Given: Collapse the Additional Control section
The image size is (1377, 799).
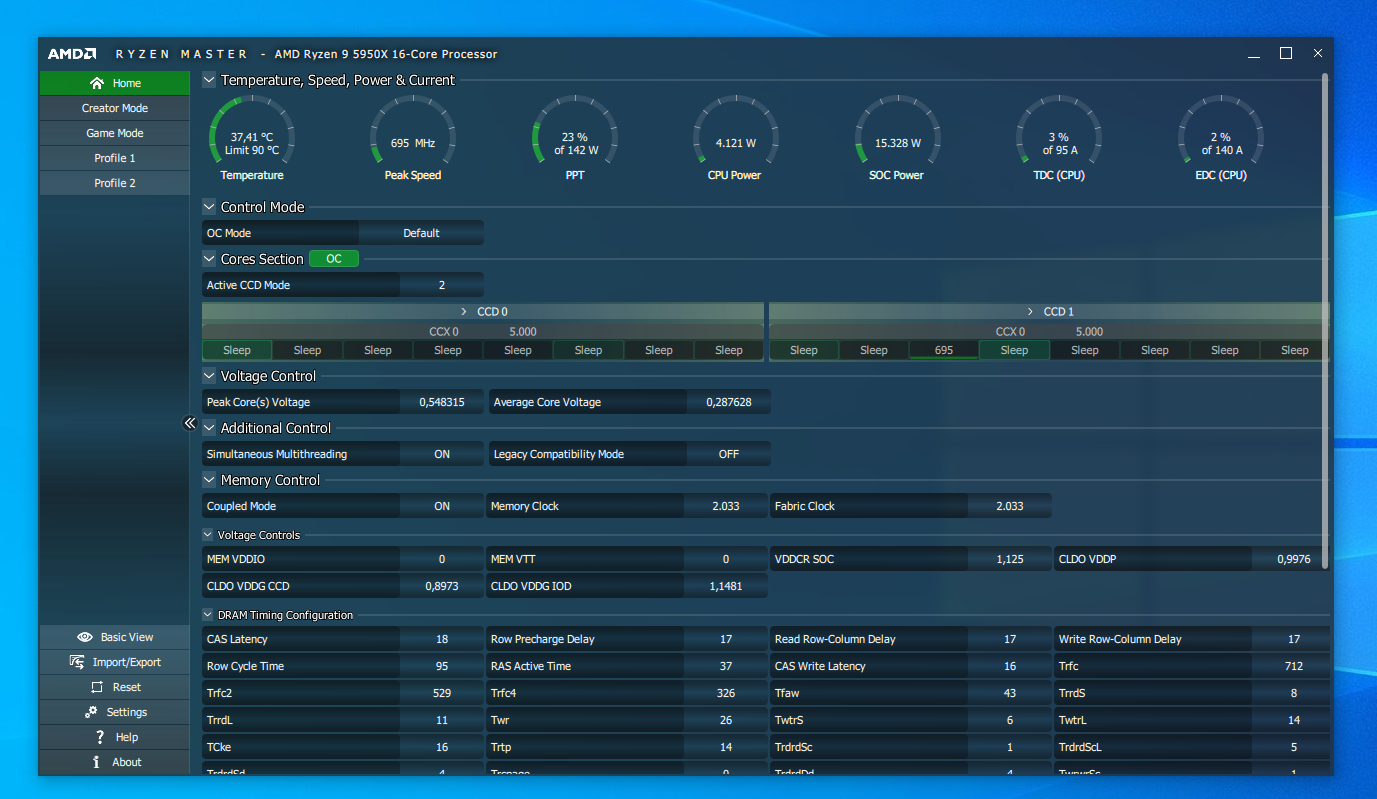Looking at the screenshot, I should [x=209, y=428].
